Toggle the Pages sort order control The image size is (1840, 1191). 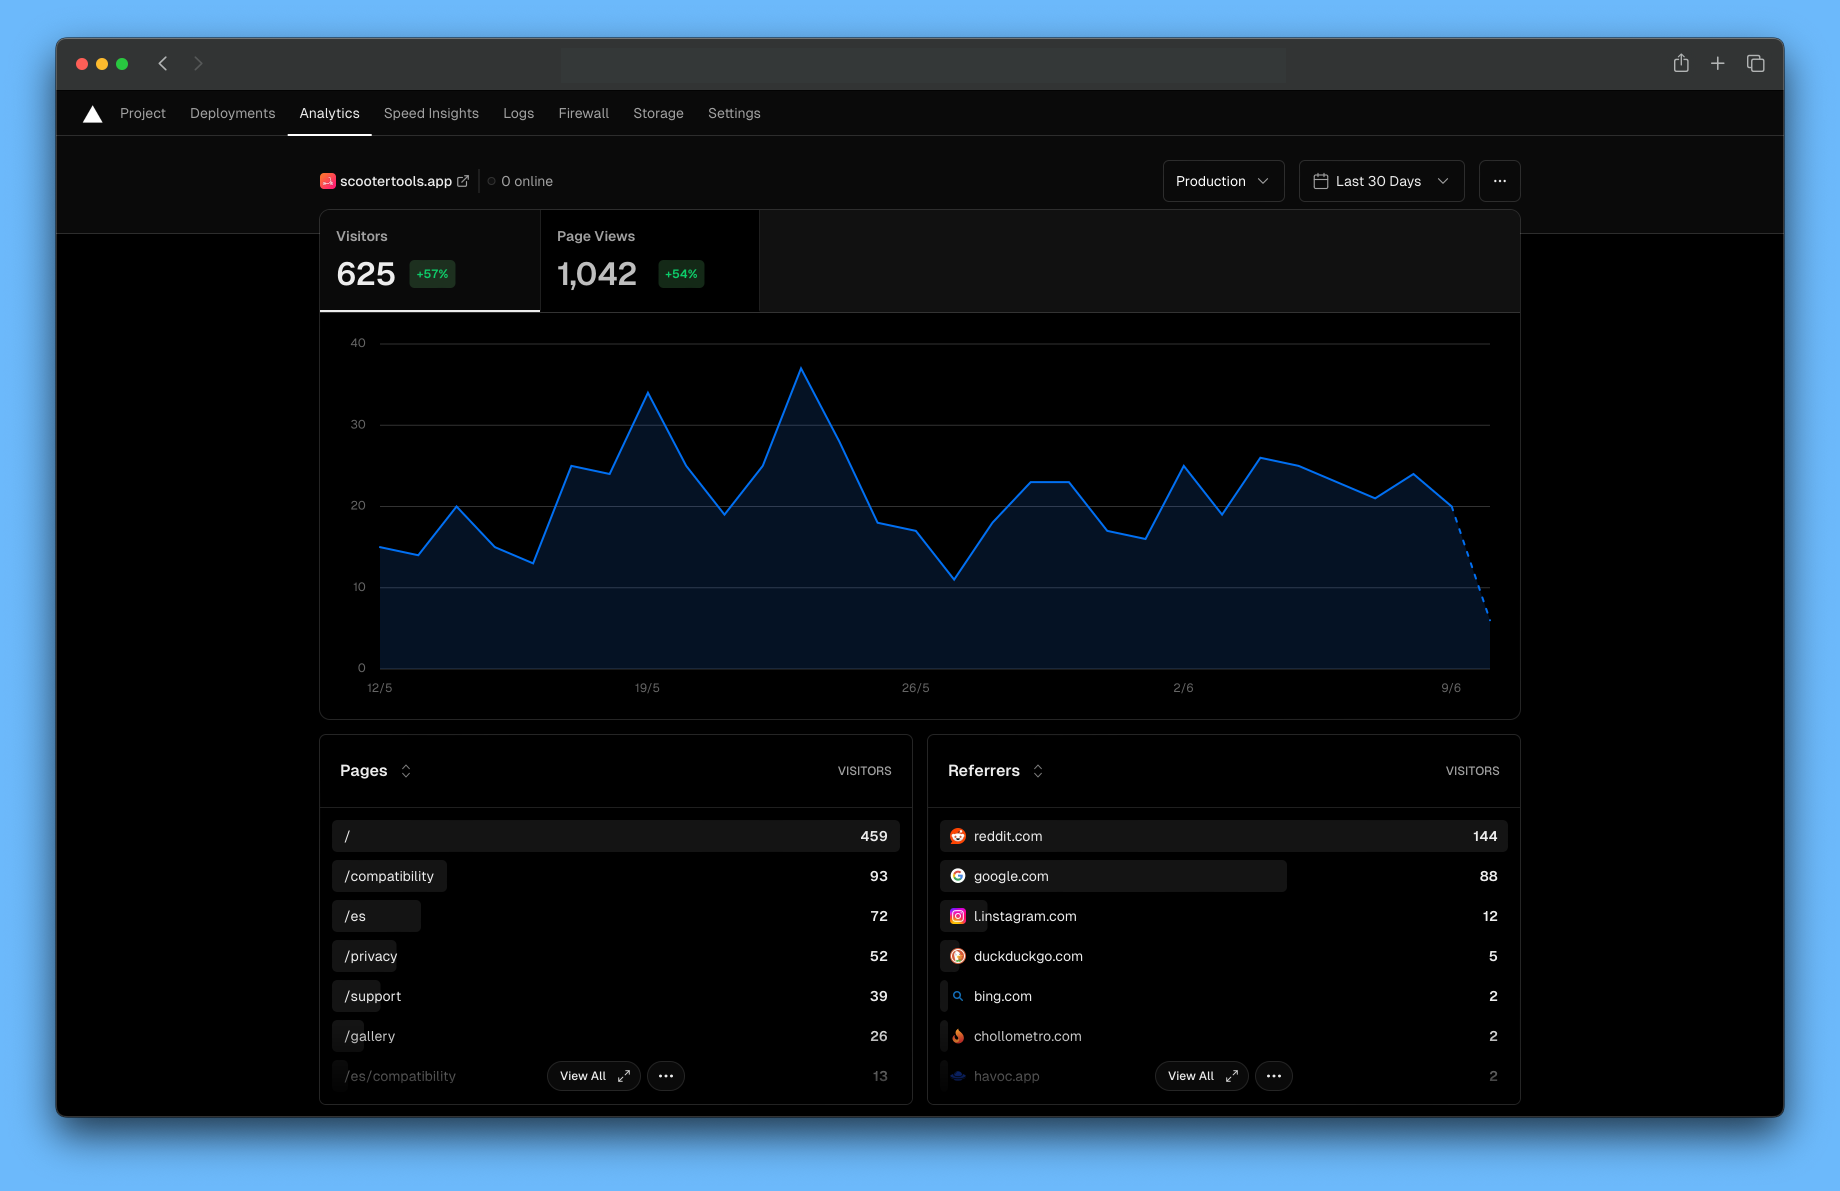406,771
